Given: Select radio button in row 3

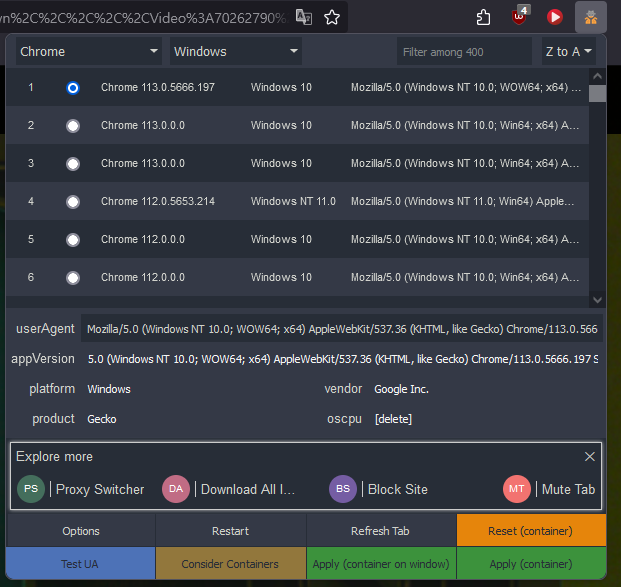Looking at the screenshot, I should pos(73,164).
